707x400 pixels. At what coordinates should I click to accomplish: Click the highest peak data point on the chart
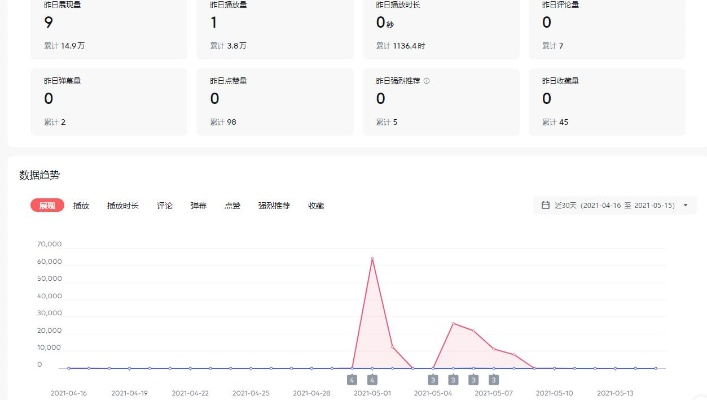click(372, 258)
